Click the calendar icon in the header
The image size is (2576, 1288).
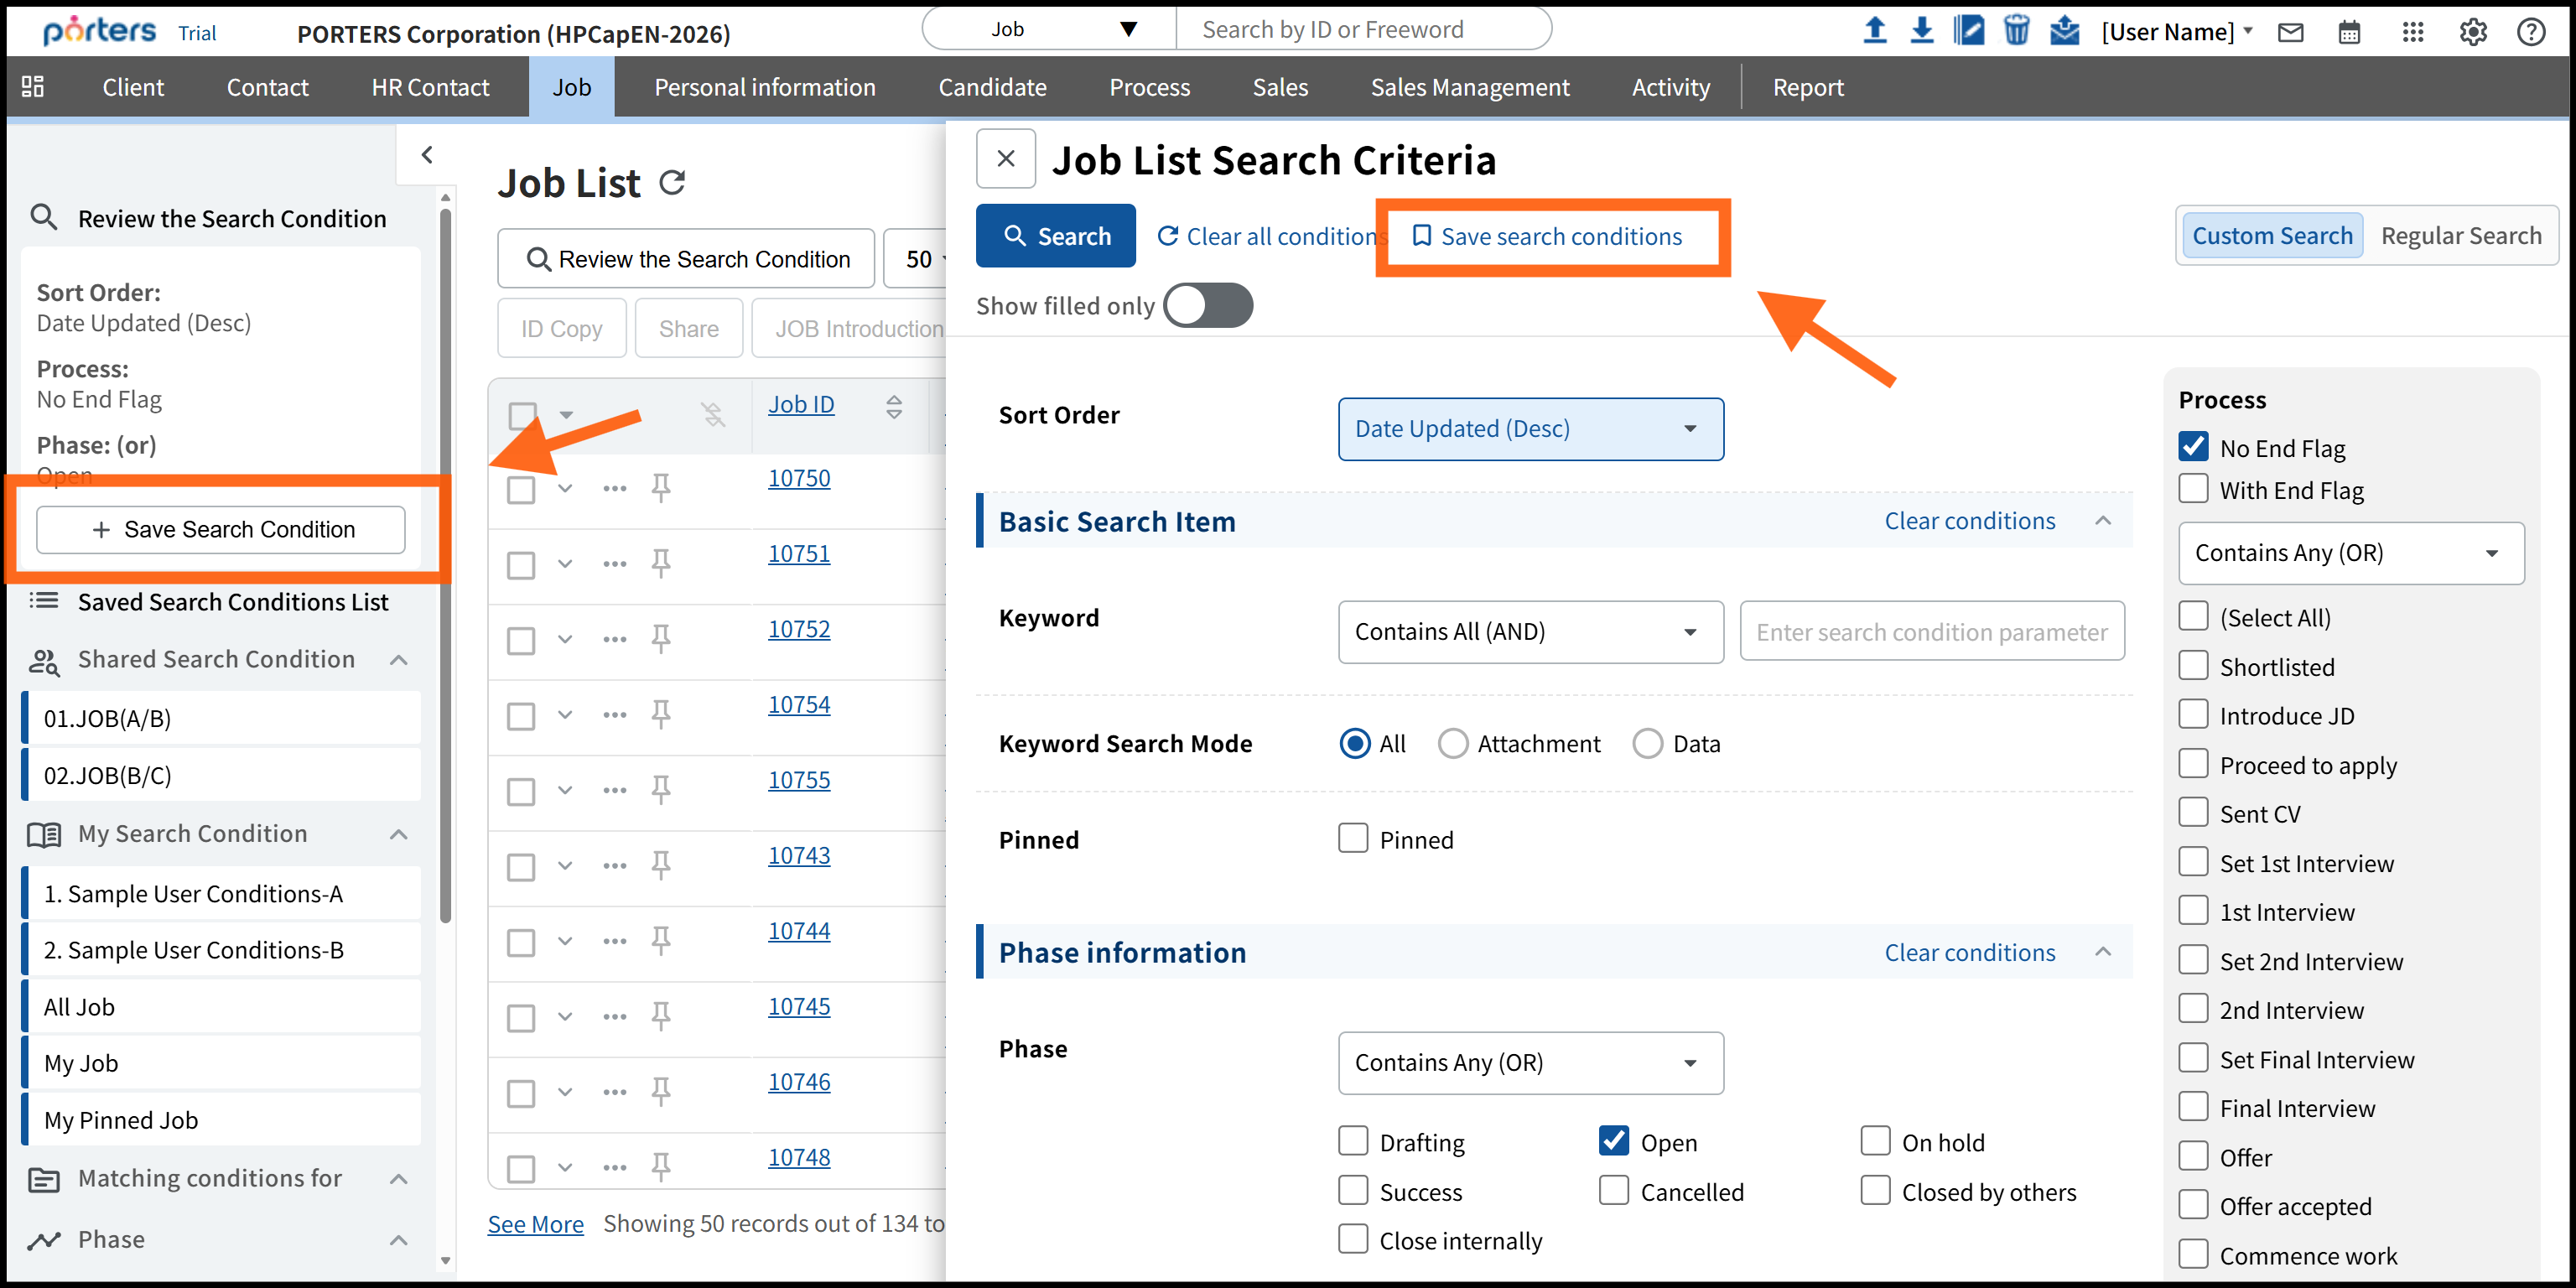coord(2349,33)
